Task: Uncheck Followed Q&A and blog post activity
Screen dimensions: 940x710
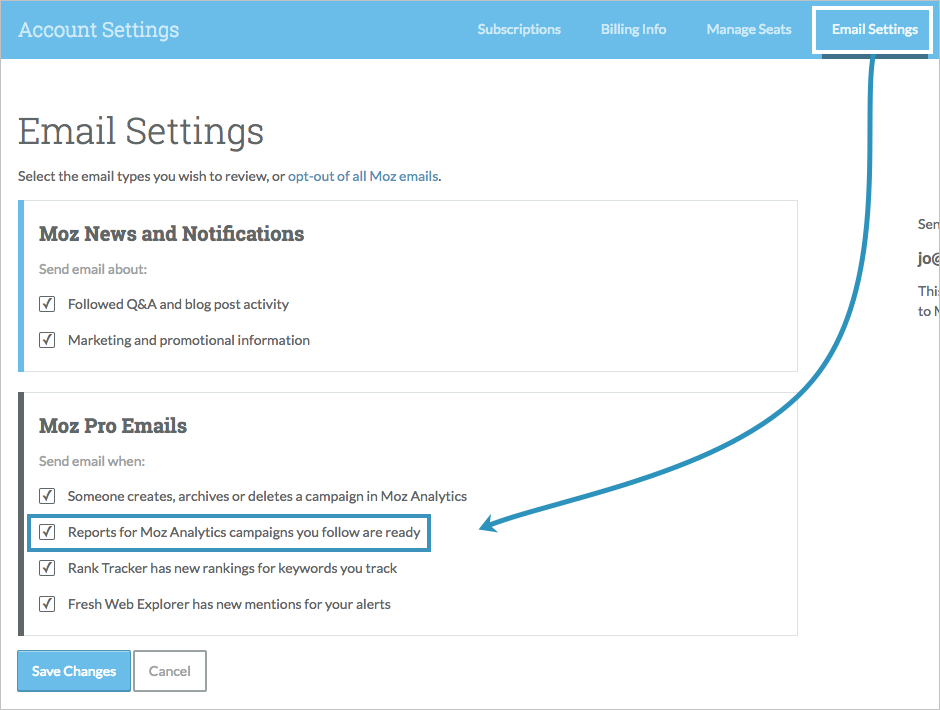Action: [x=47, y=304]
